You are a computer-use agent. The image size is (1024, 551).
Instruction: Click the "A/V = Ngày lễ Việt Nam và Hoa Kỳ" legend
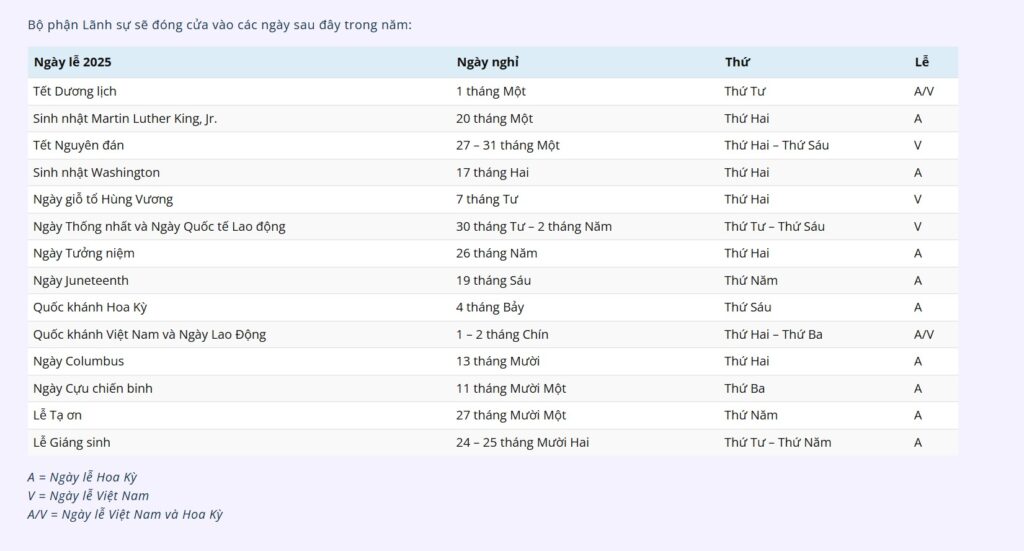125,514
